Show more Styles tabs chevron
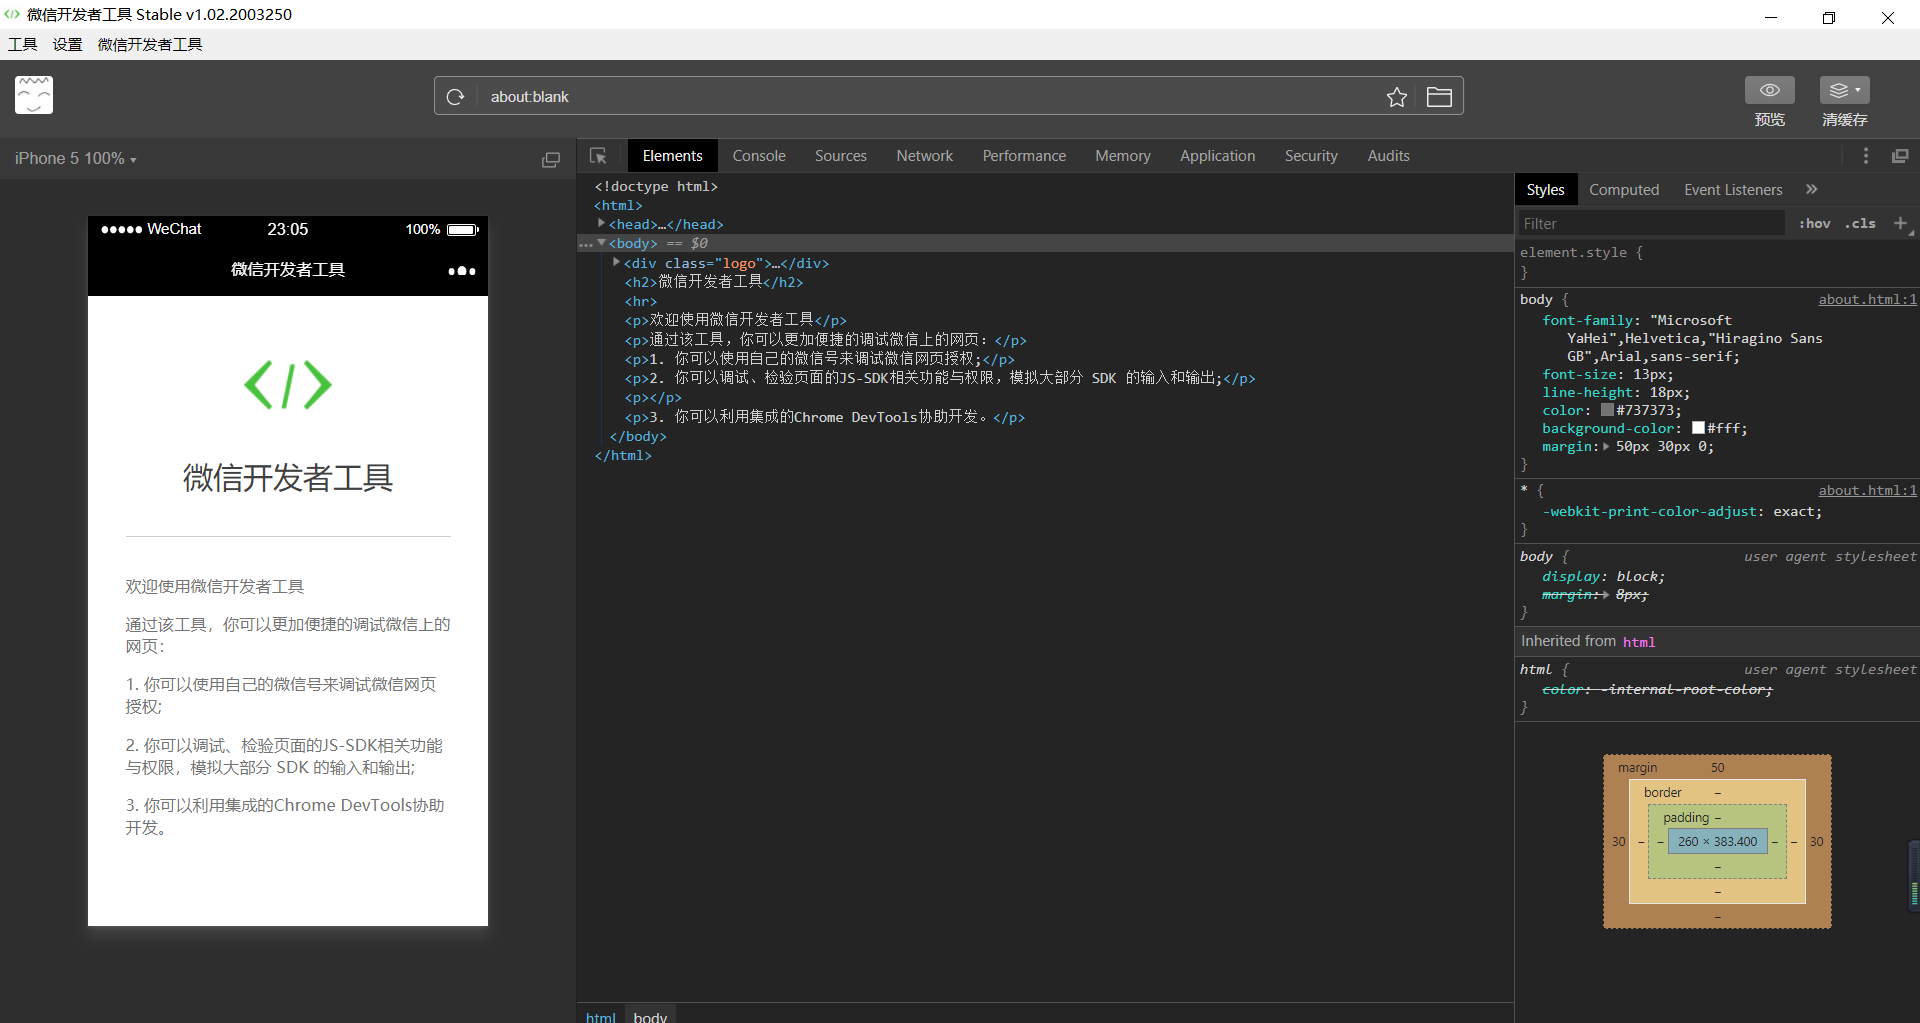This screenshot has height=1023, width=1920. [x=1811, y=189]
